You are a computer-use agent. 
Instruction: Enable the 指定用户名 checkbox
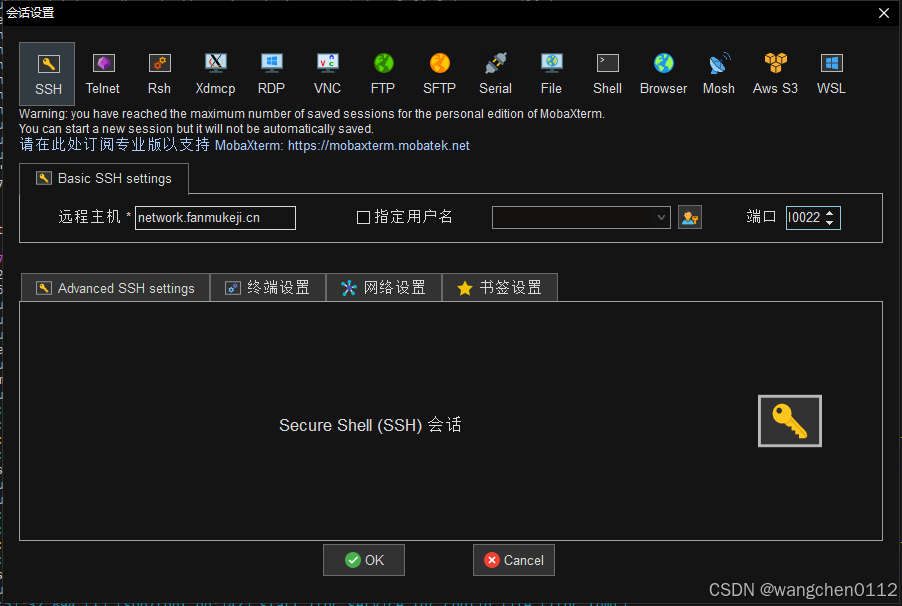click(x=363, y=218)
